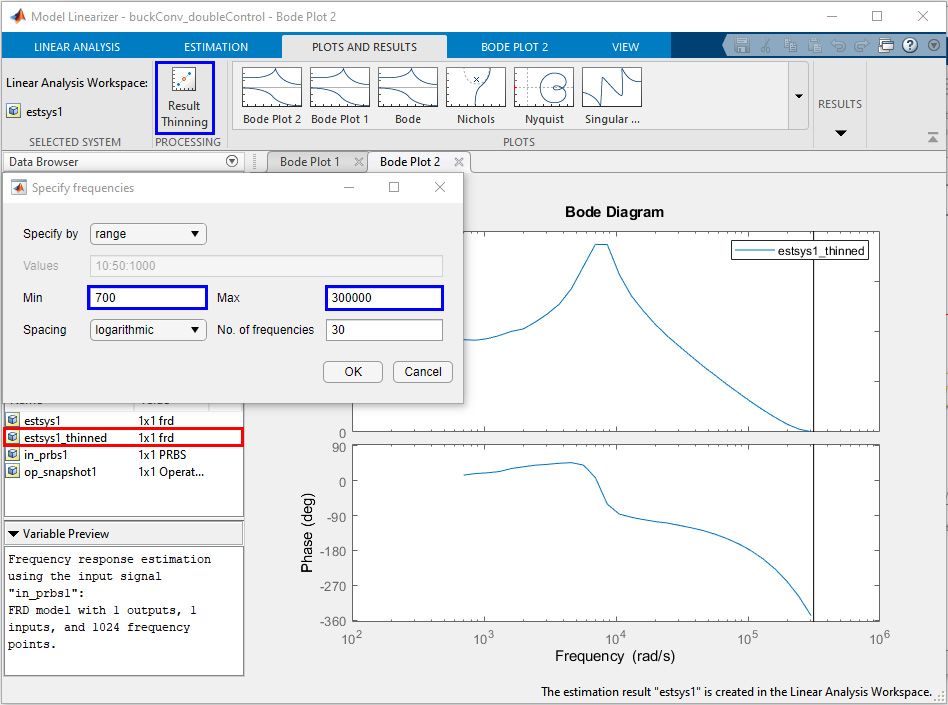The height and width of the screenshot is (705, 948).
Task: Click the switch windows icon in toolbar
Action: tap(885, 46)
